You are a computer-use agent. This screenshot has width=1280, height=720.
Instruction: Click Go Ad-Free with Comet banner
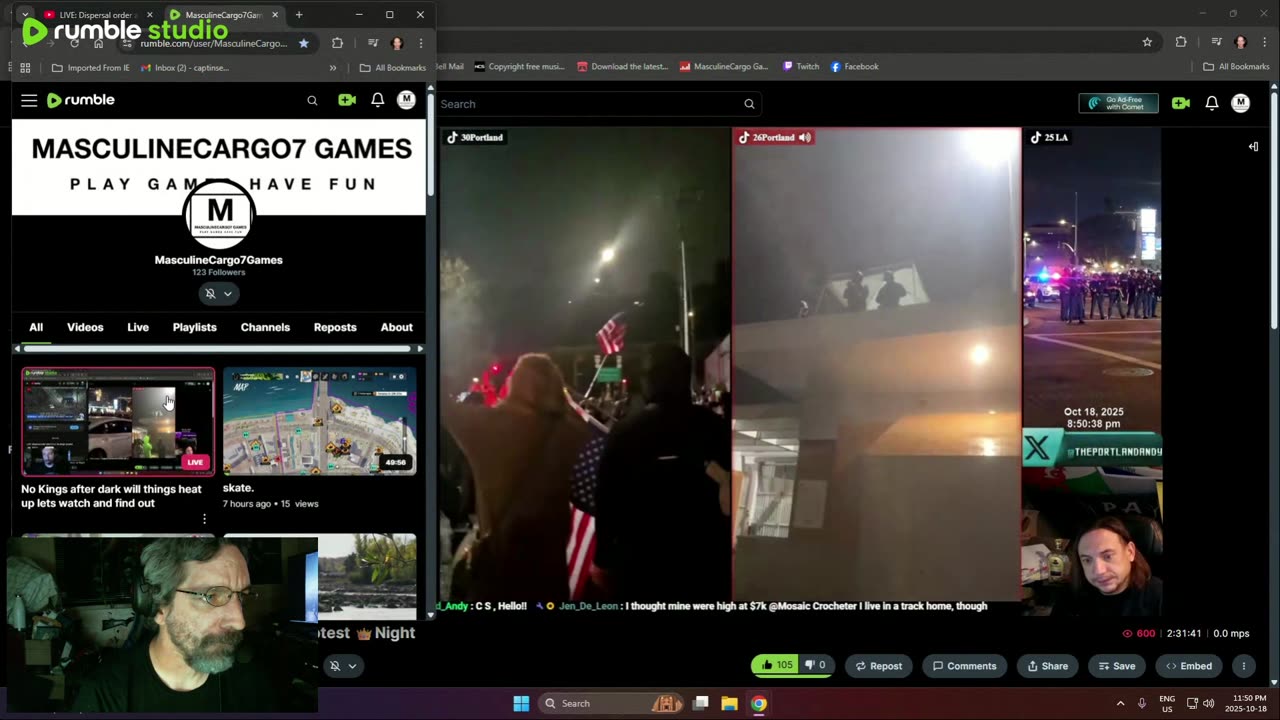click(x=1118, y=103)
